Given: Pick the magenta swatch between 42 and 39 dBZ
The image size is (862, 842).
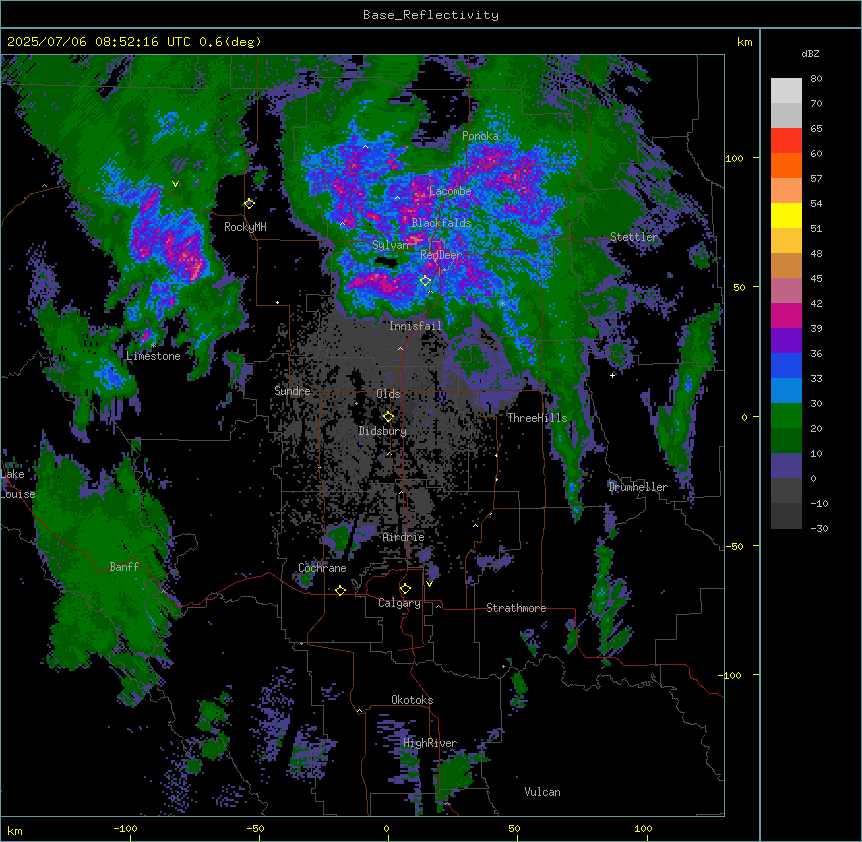Looking at the screenshot, I should pyautogui.click(x=786, y=315).
